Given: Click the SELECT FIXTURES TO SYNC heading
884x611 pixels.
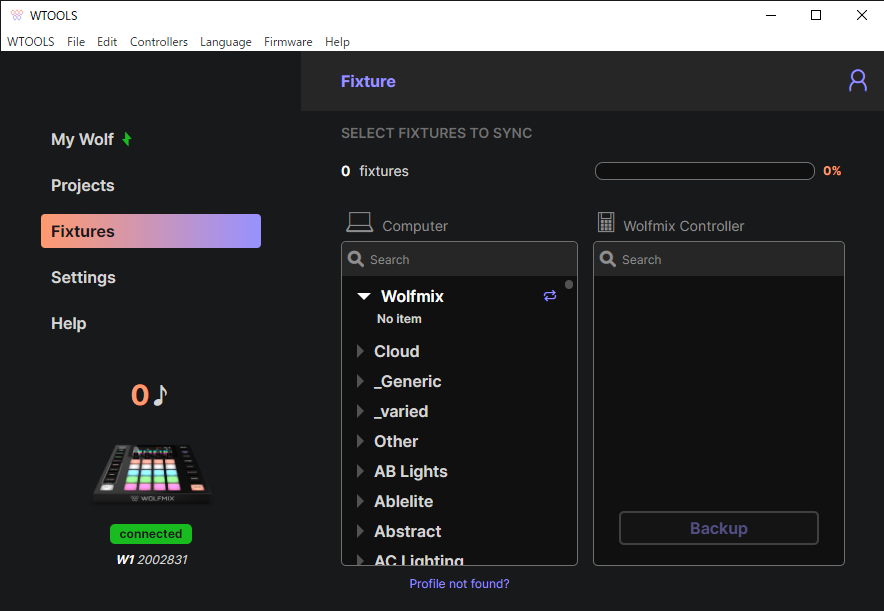Looking at the screenshot, I should coord(436,133).
